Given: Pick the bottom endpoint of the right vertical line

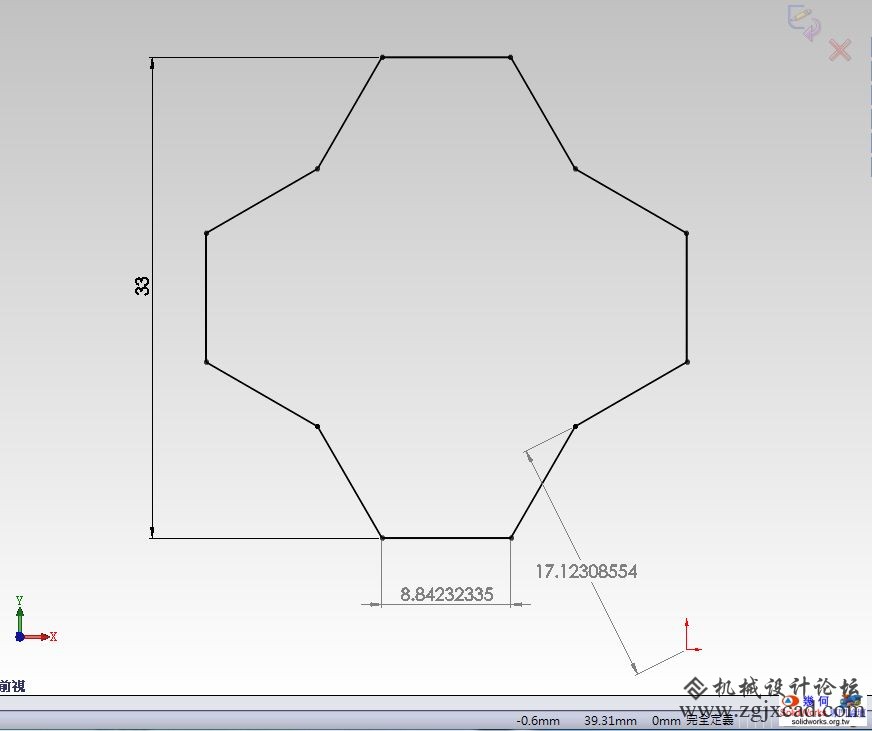Looking at the screenshot, I should [x=687, y=362].
